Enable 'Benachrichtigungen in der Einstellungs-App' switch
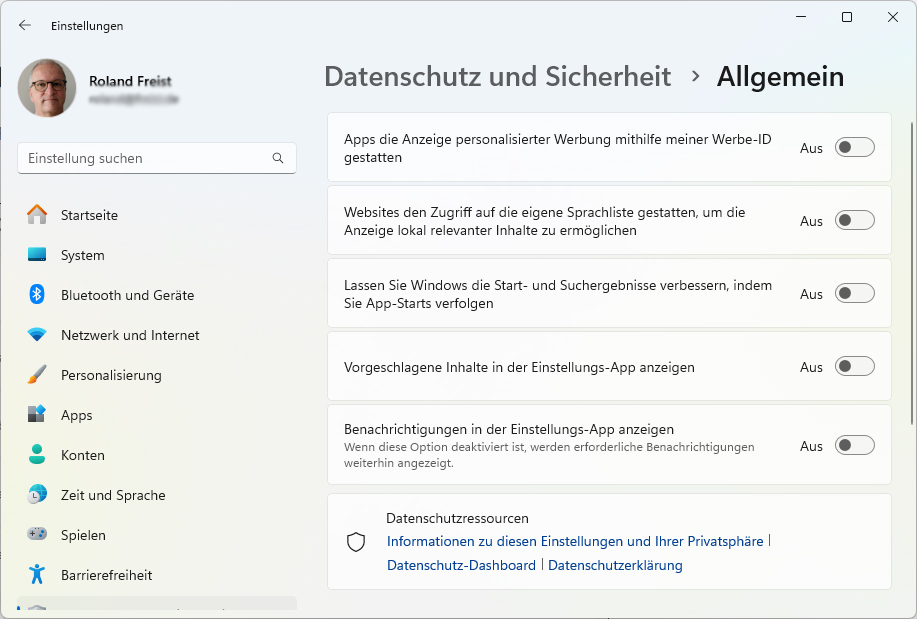 tap(854, 445)
